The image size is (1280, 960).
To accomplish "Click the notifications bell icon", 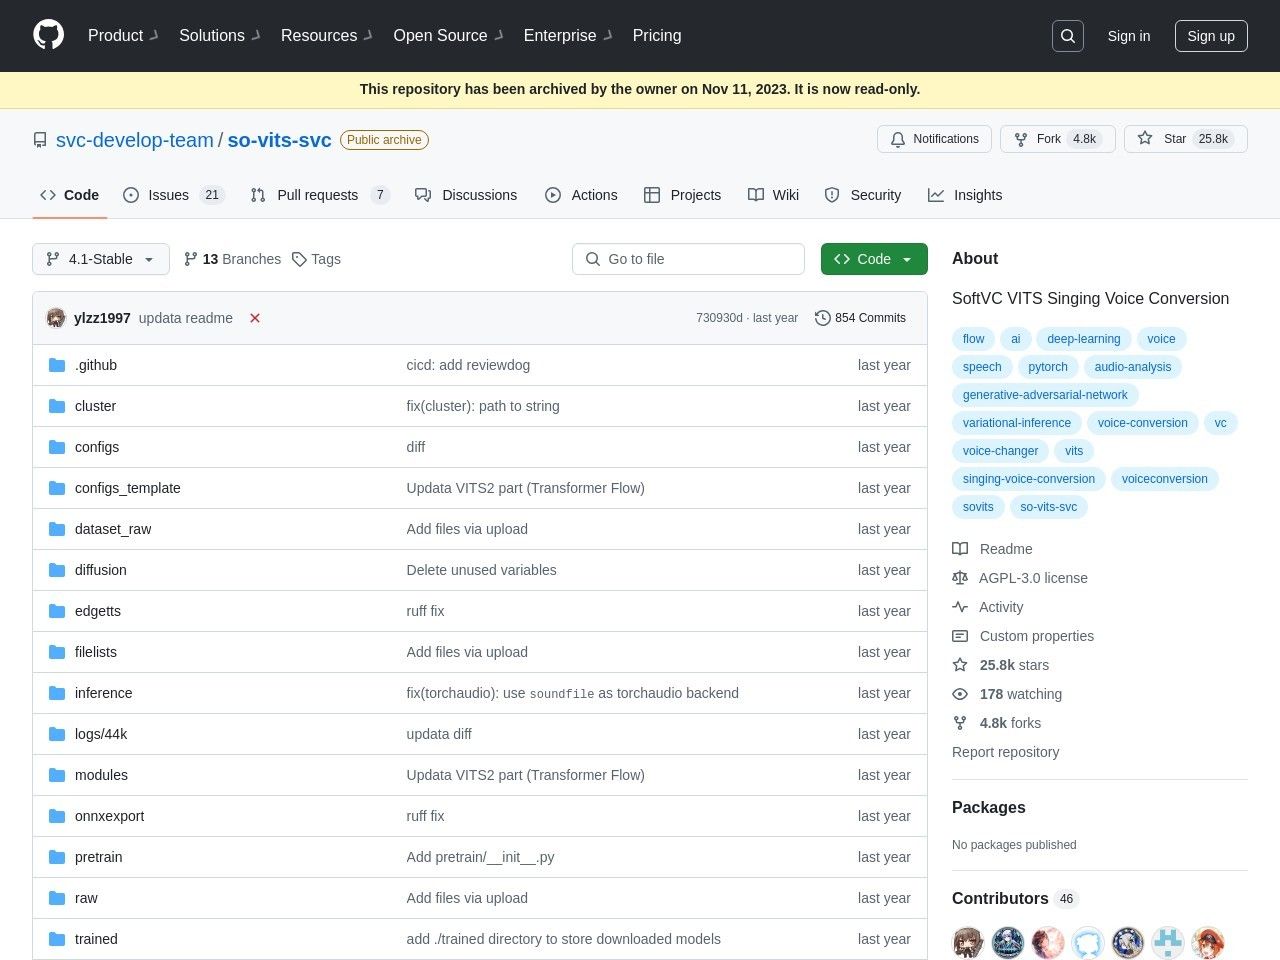I will [898, 139].
